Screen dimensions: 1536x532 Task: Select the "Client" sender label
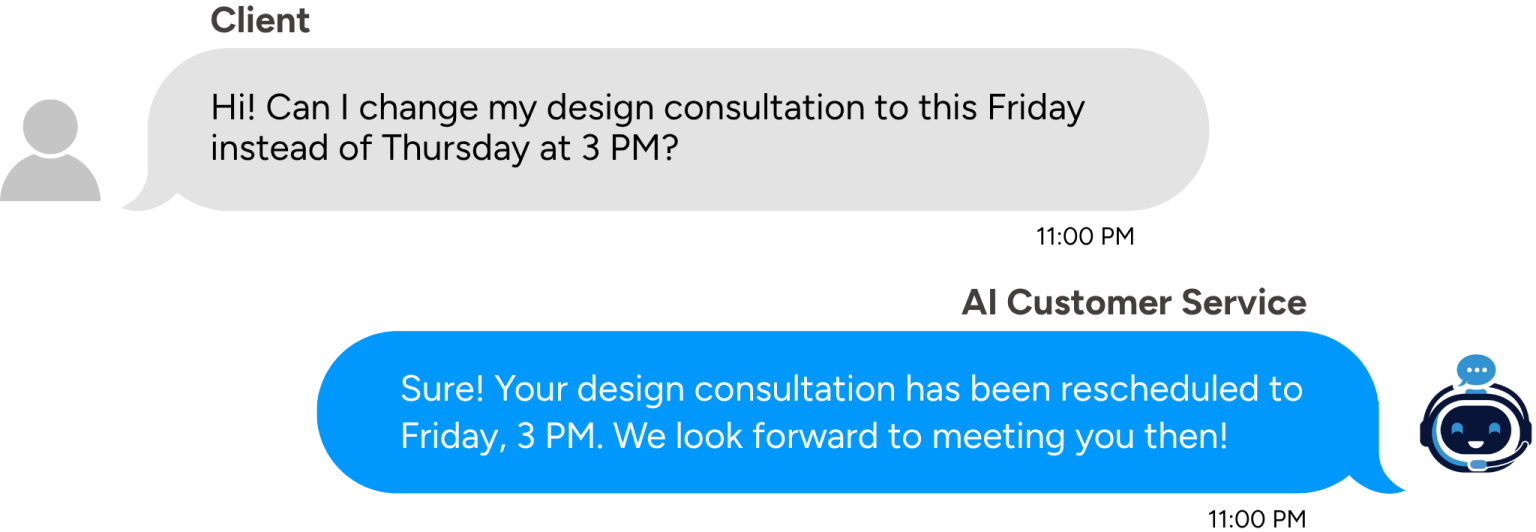(260, 21)
